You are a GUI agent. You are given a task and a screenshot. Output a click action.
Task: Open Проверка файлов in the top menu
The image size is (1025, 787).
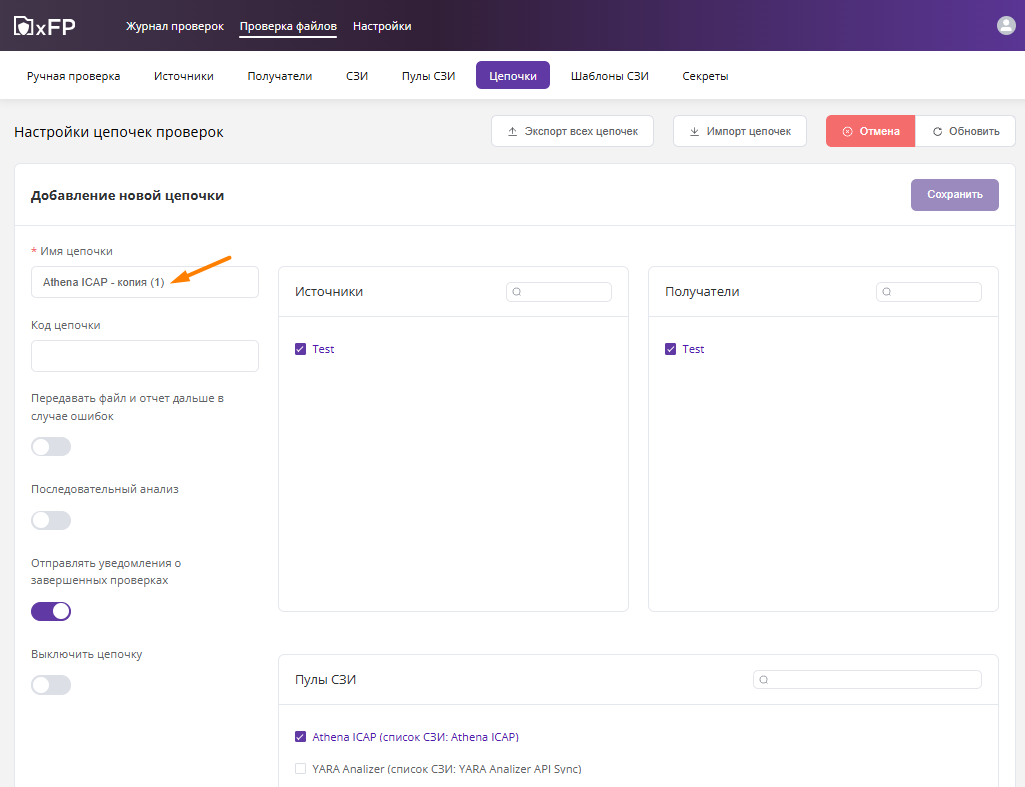(288, 26)
